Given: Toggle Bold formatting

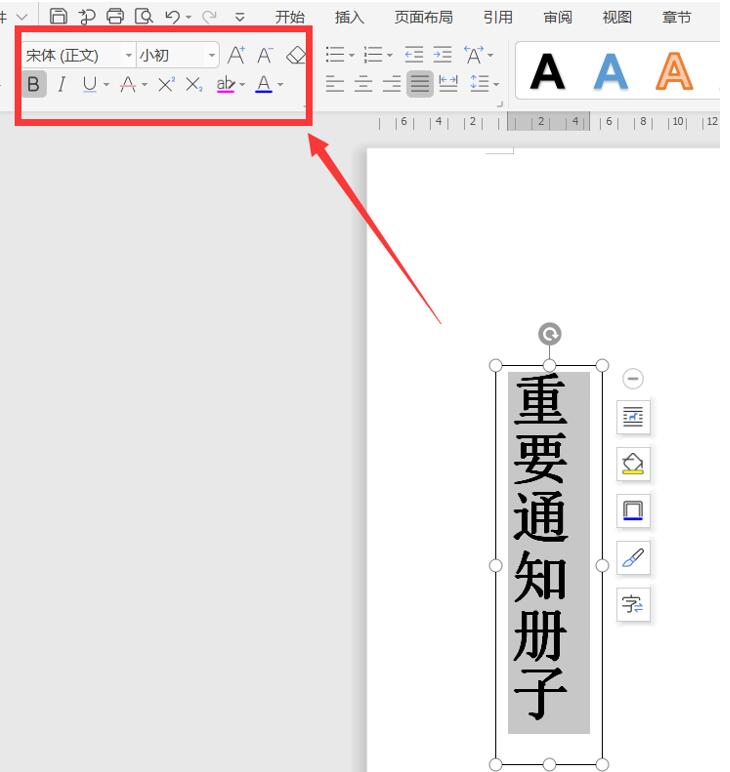Looking at the screenshot, I should (34, 84).
